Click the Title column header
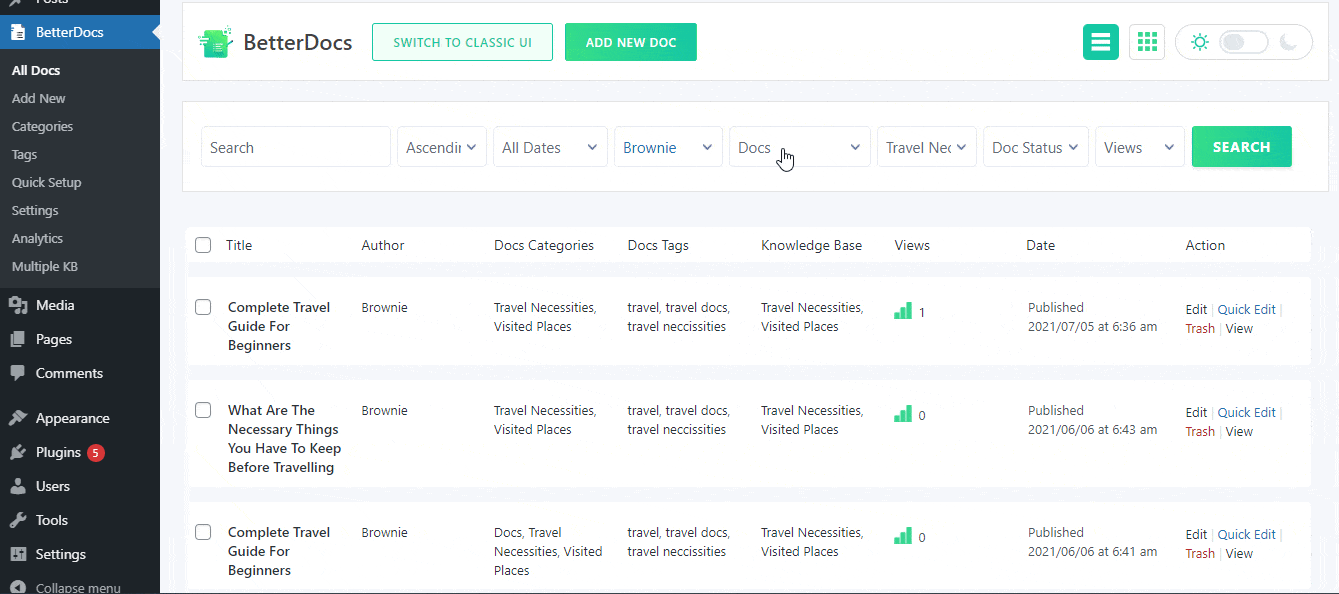The width and height of the screenshot is (1339, 594). [x=239, y=245]
